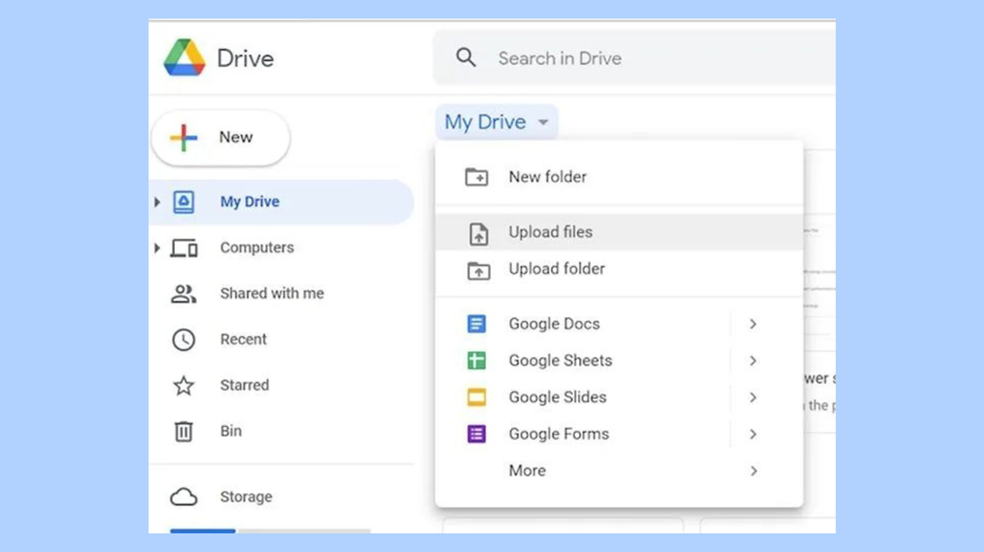Choose New folder from the menu
Image resolution: width=984 pixels, height=552 pixels.
619,177
